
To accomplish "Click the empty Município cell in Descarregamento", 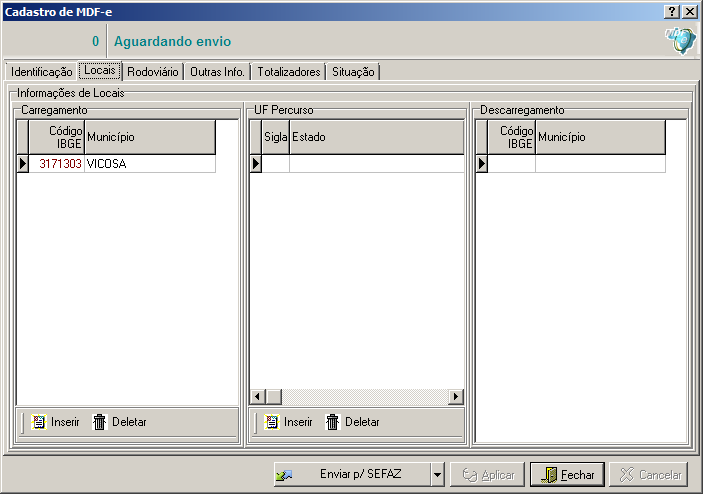I will (x=600, y=163).
